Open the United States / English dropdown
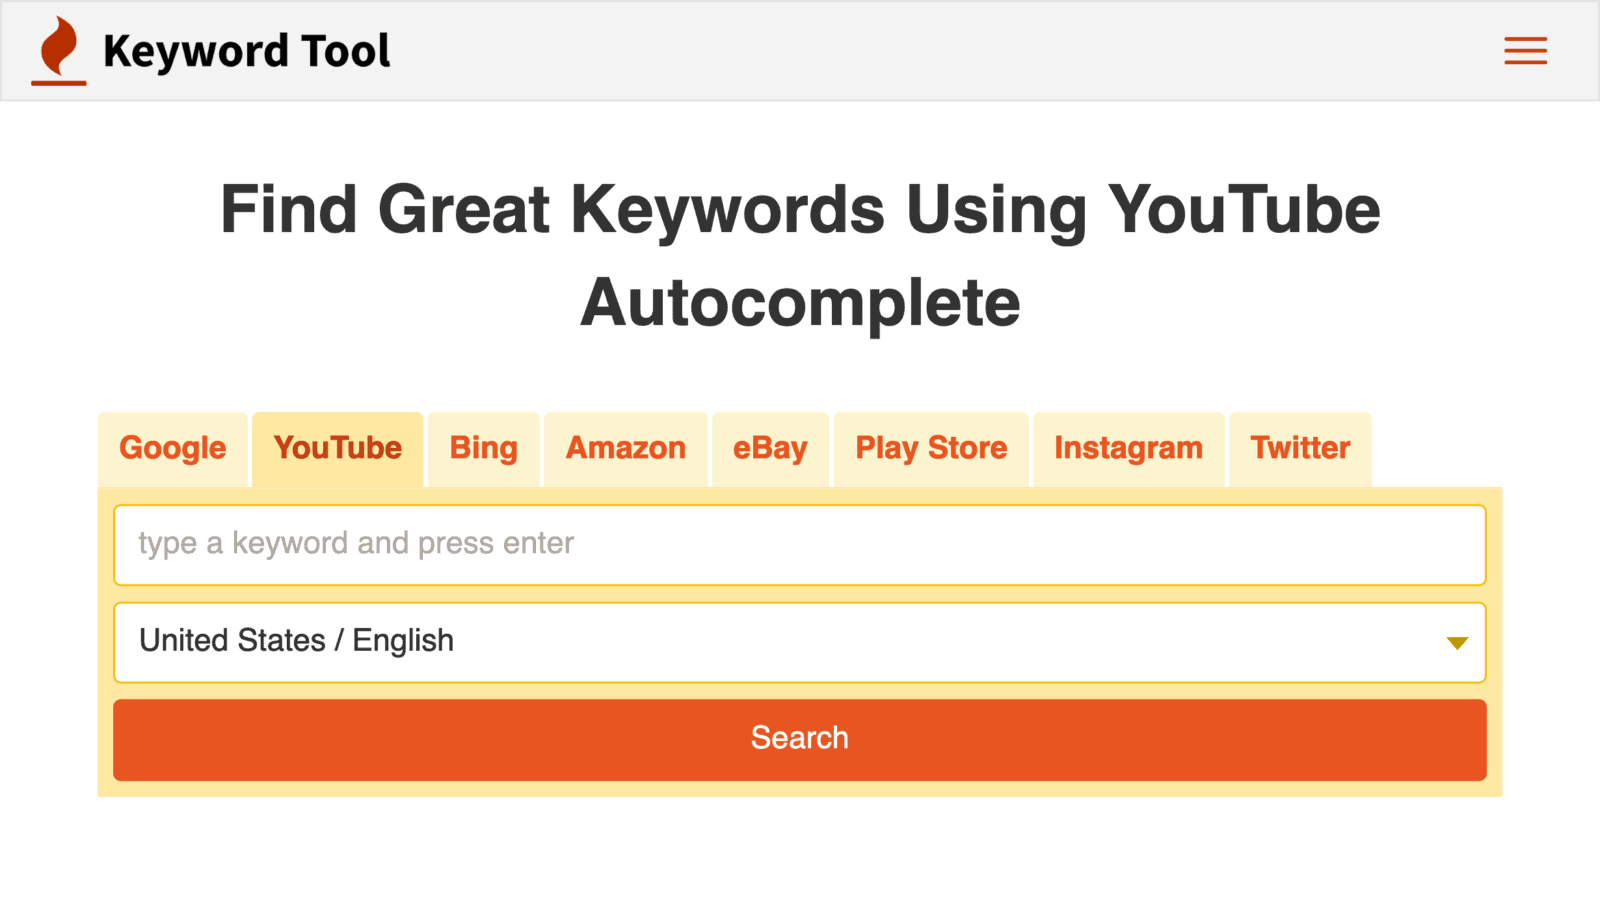Image resolution: width=1600 pixels, height=903 pixels. pos(780,642)
